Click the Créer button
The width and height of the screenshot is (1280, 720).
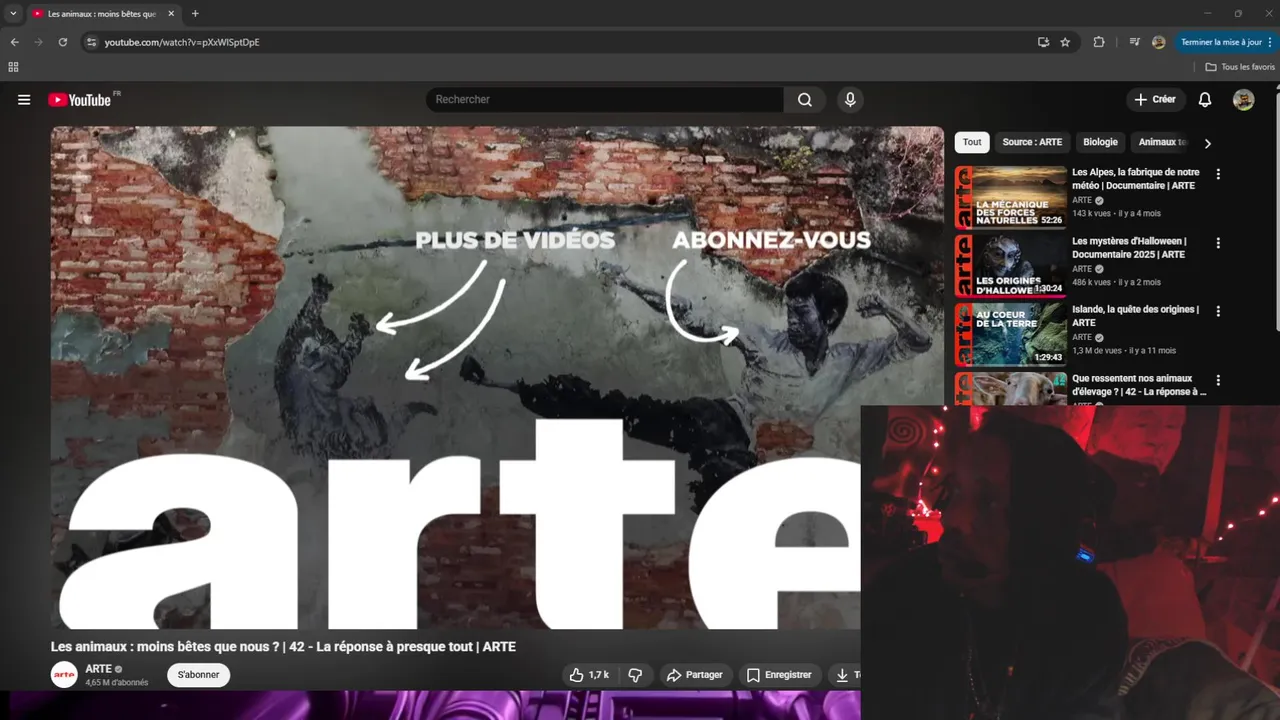(1155, 100)
